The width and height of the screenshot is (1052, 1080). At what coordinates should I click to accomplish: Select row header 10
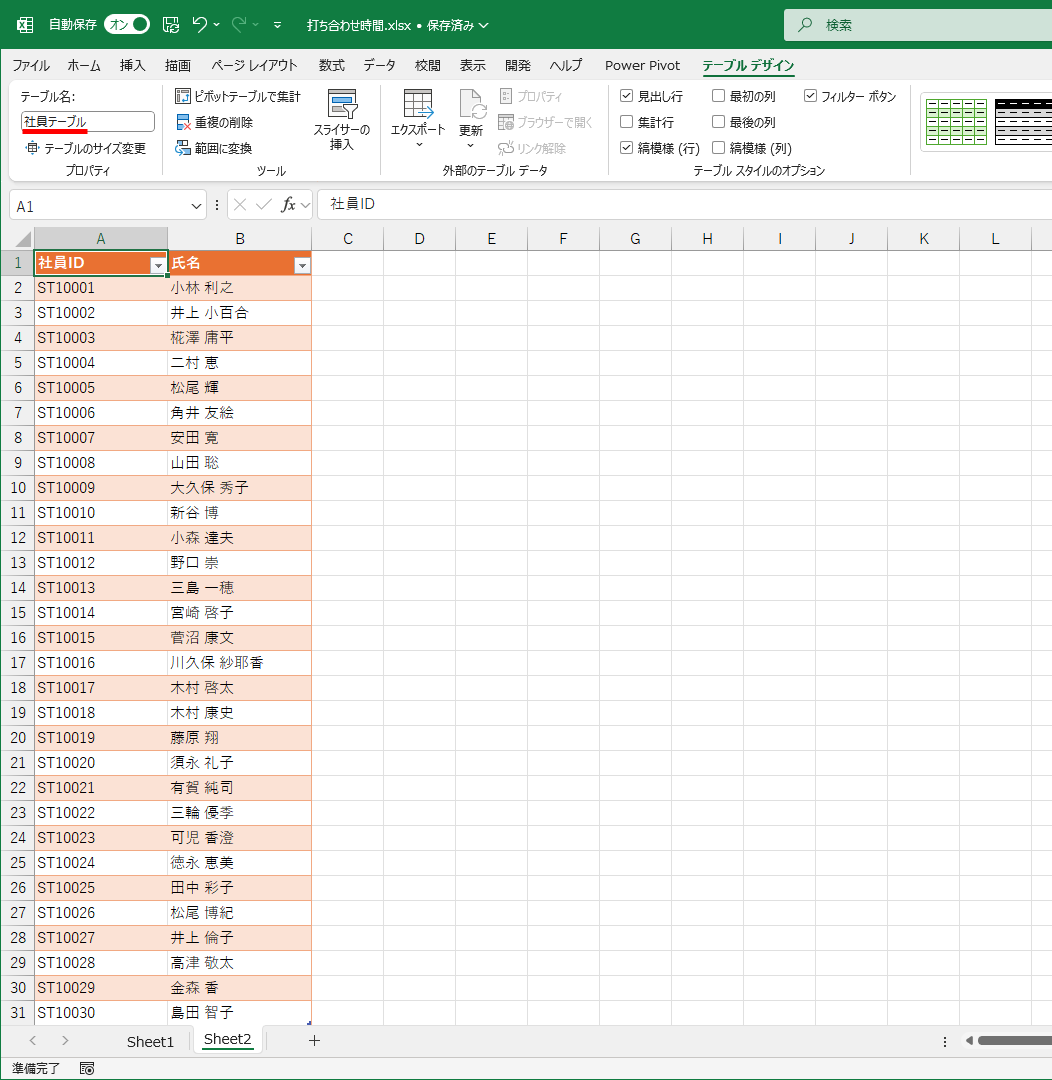click(x=18, y=488)
